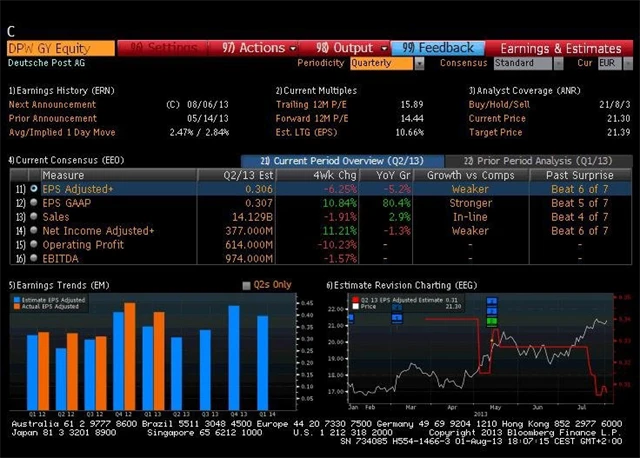The height and width of the screenshot is (458, 640).
Task: Open 4) Current Consensus (EEO)
Action: tap(66, 160)
